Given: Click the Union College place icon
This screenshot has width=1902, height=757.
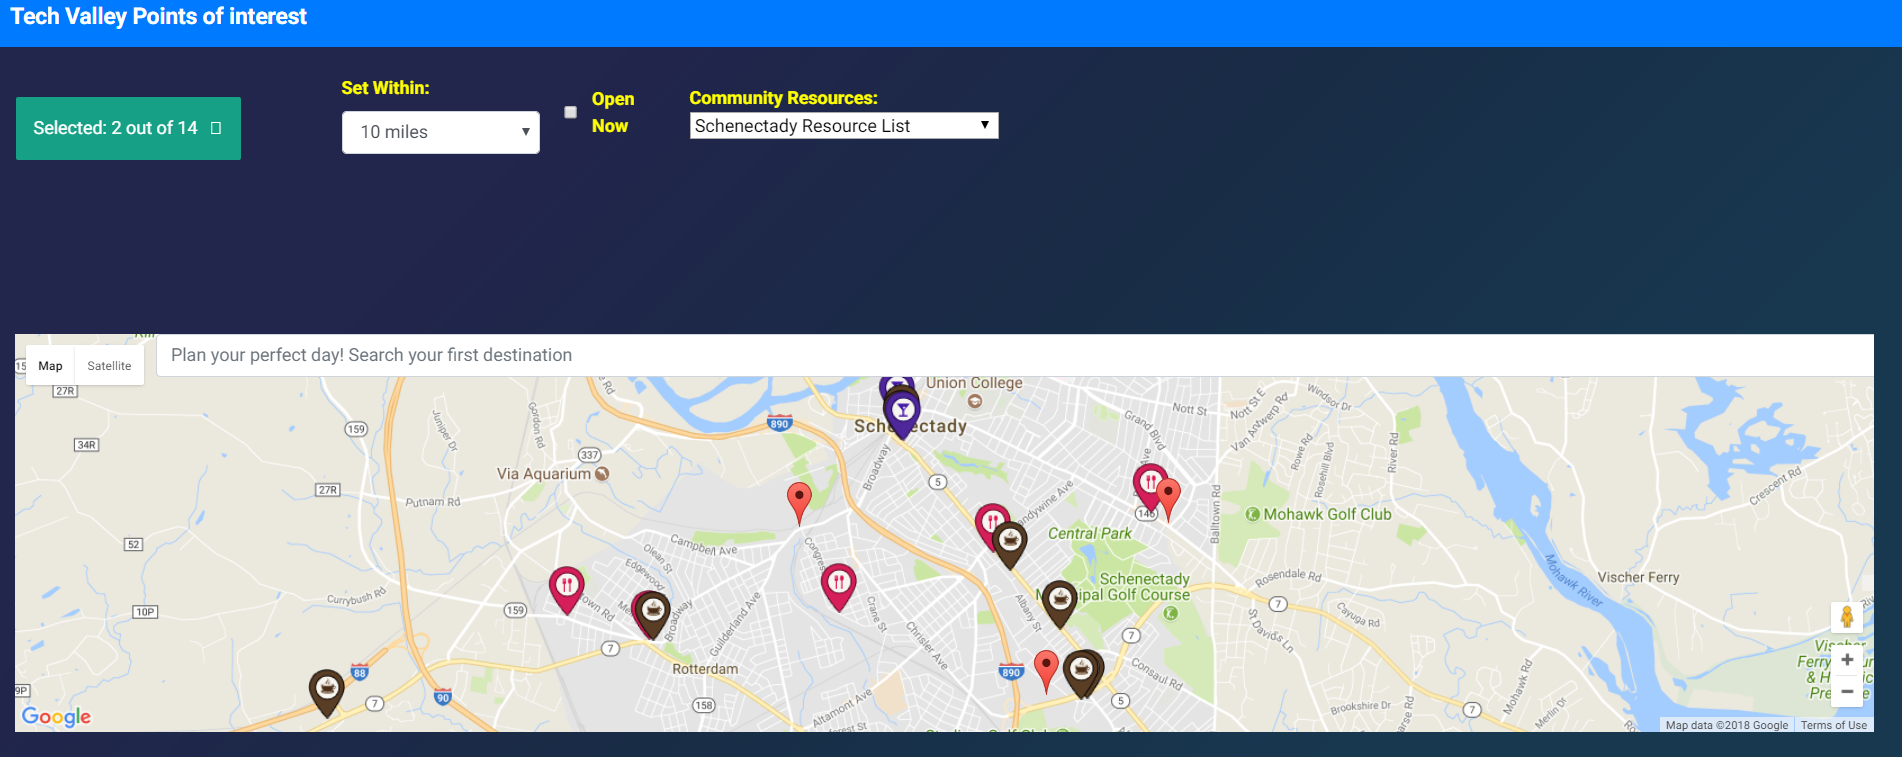Looking at the screenshot, I should [975, 401].
